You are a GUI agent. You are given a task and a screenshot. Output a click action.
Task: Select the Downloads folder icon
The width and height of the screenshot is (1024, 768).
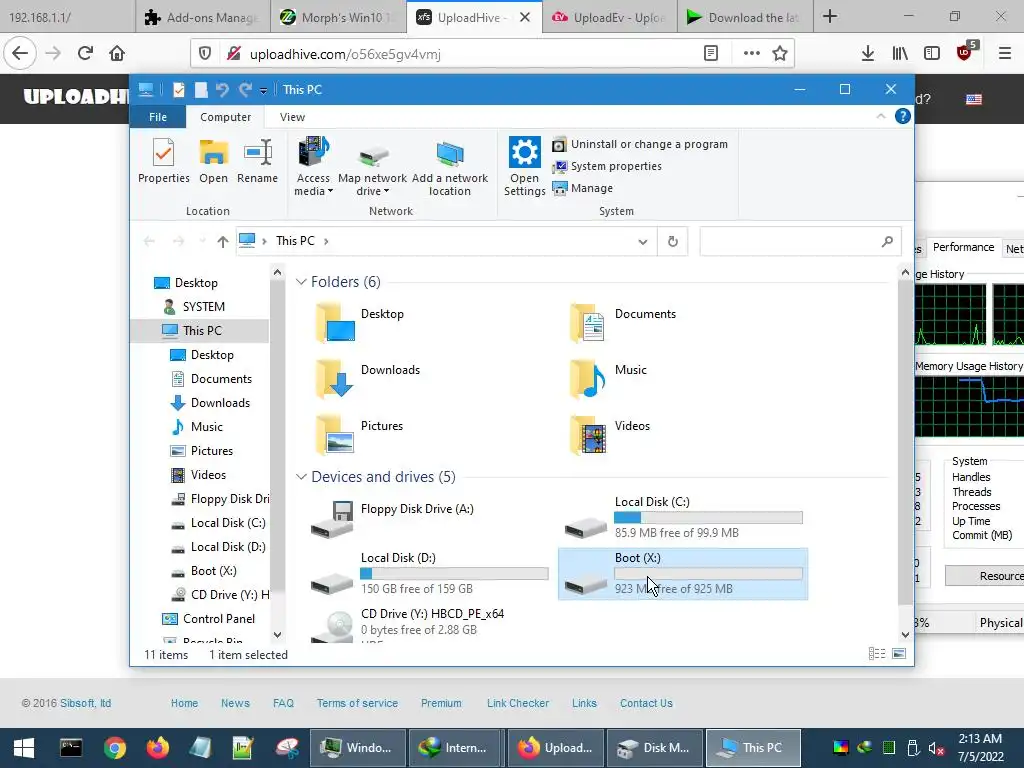pos(334,379)
